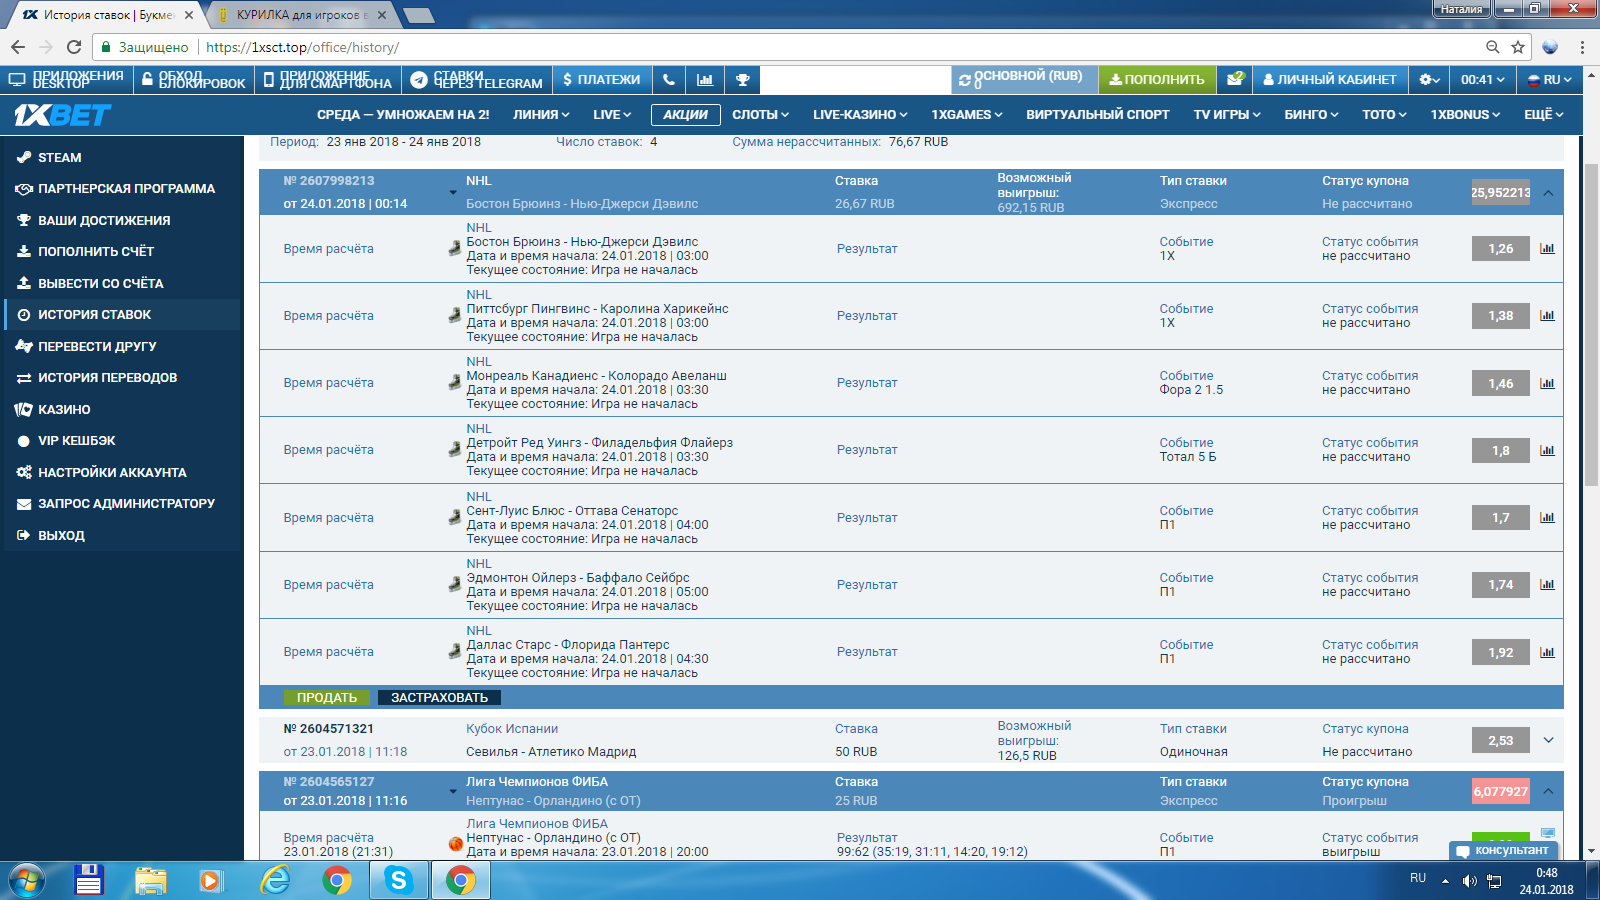Open the RU language dropdown
Screen dimensions: 1600x900
[x=1550, y=80]
